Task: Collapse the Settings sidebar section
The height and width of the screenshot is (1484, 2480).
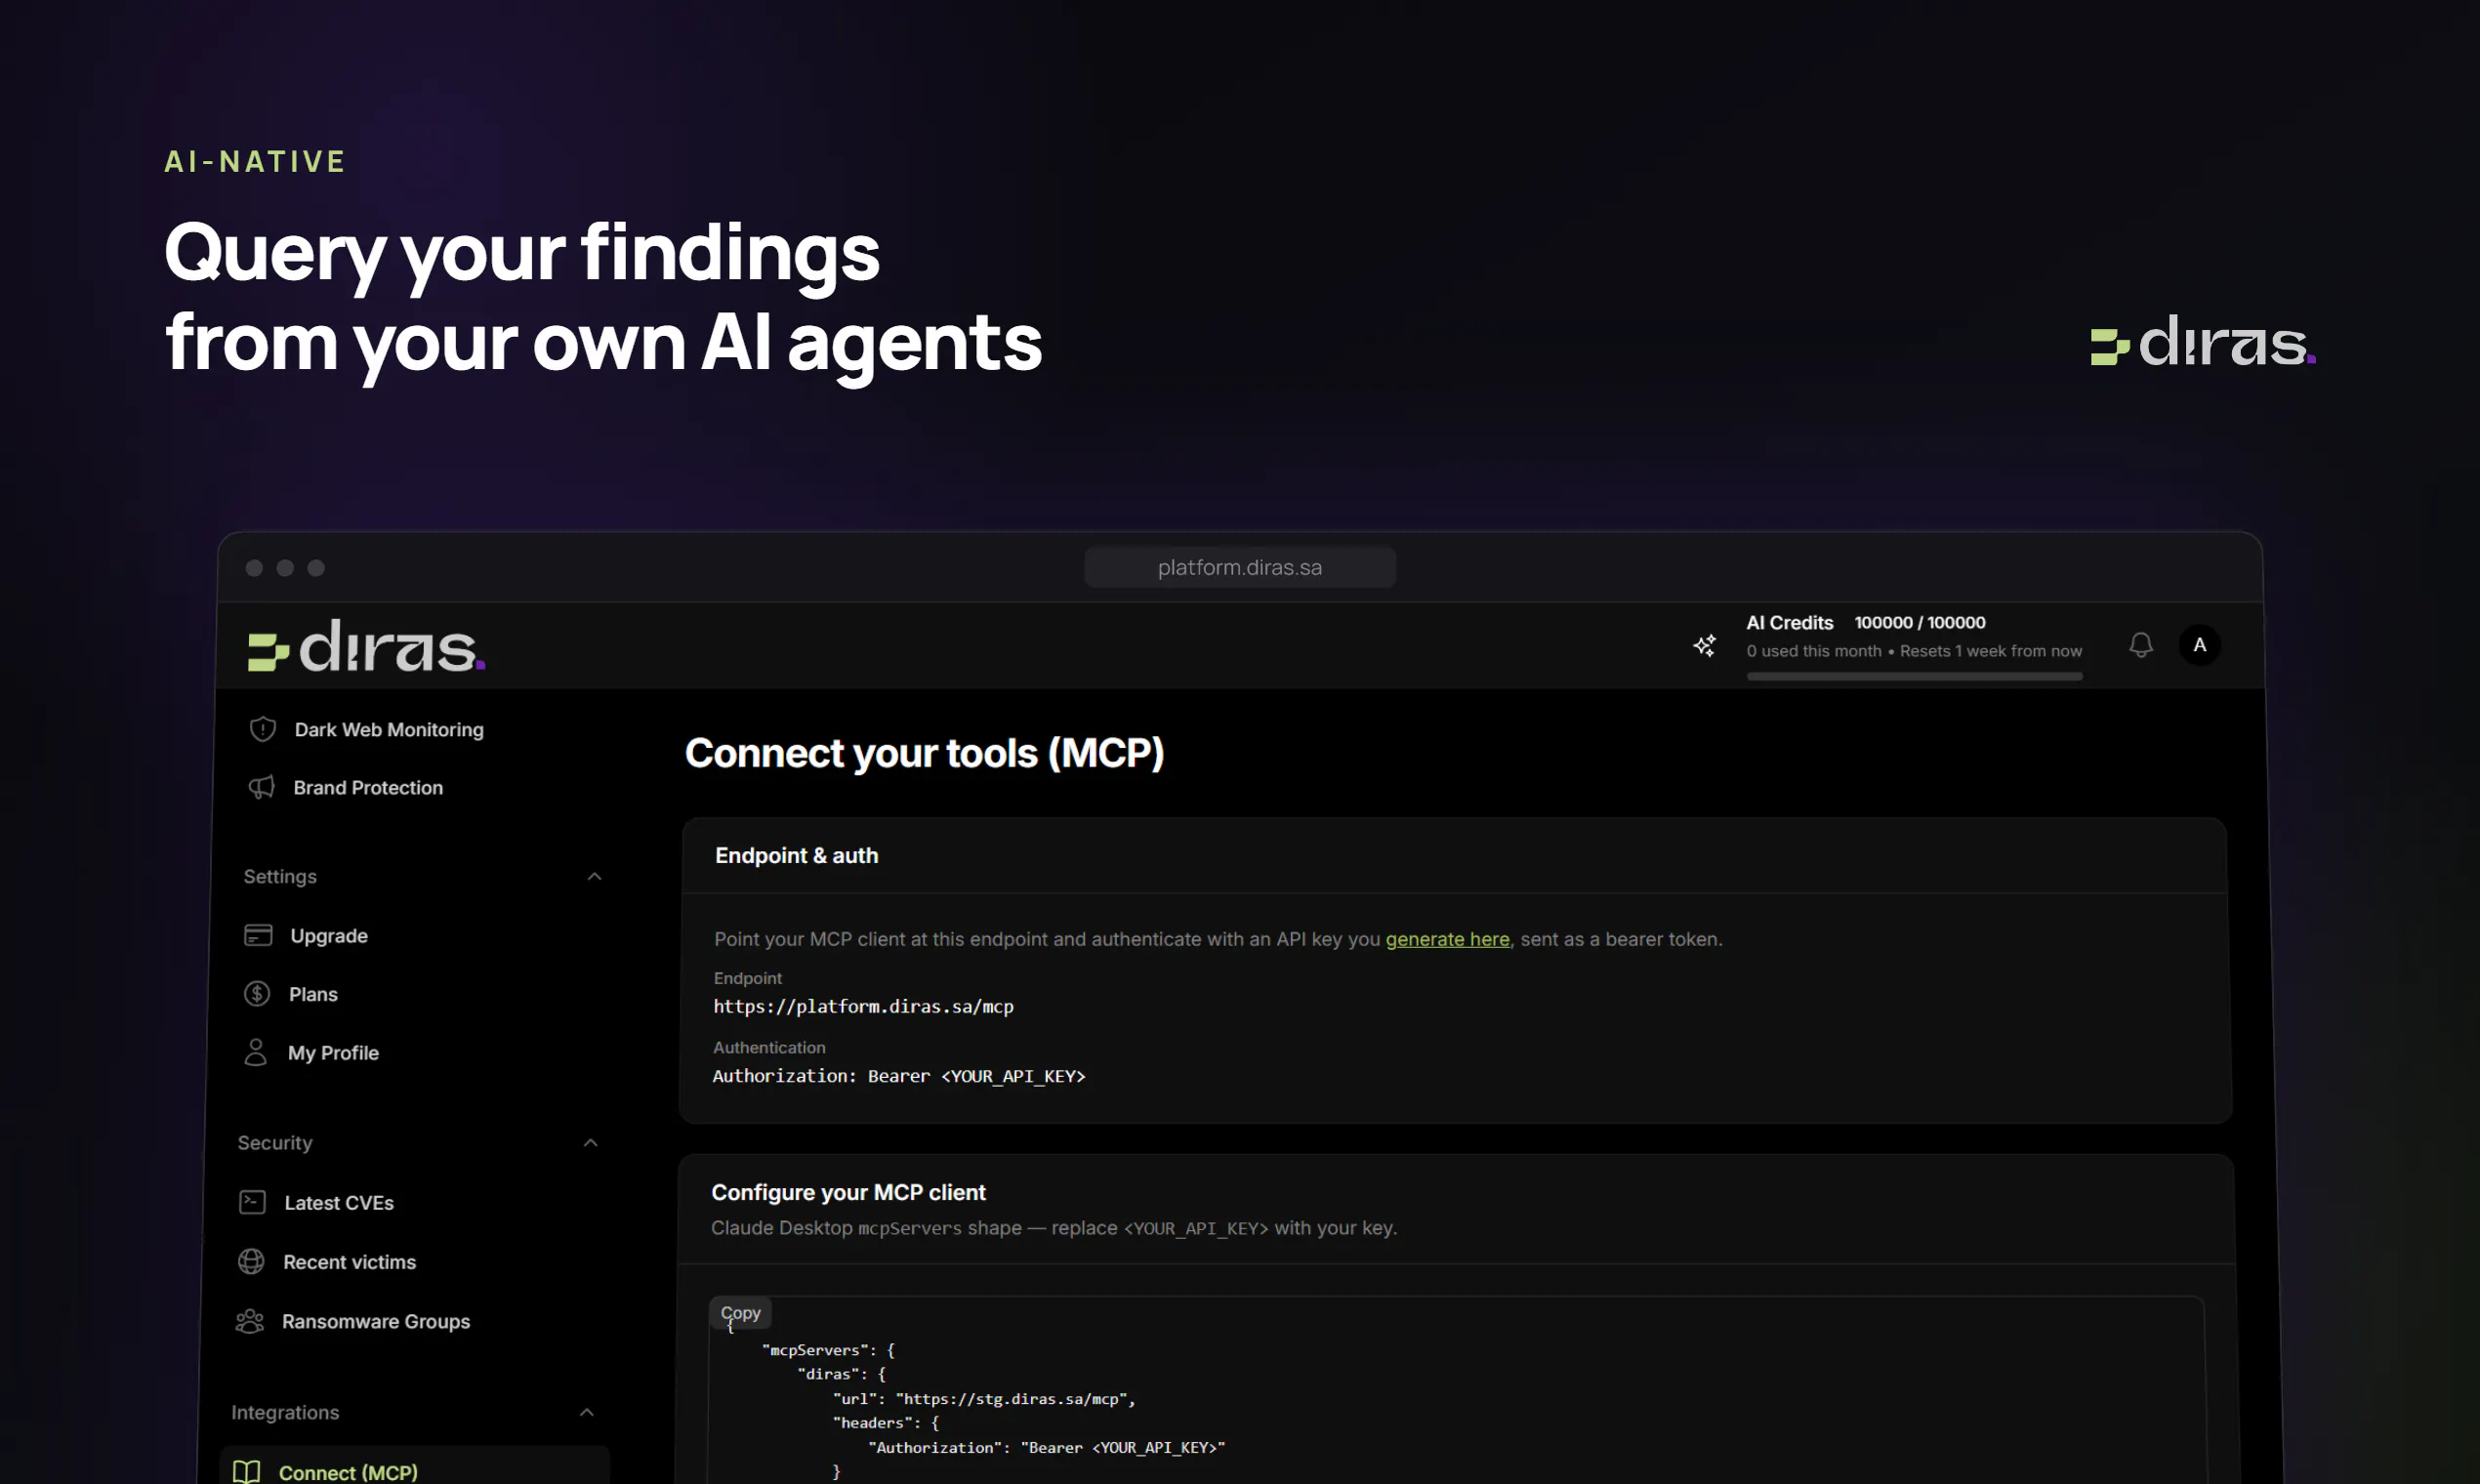Action: [x=594, y=877]
